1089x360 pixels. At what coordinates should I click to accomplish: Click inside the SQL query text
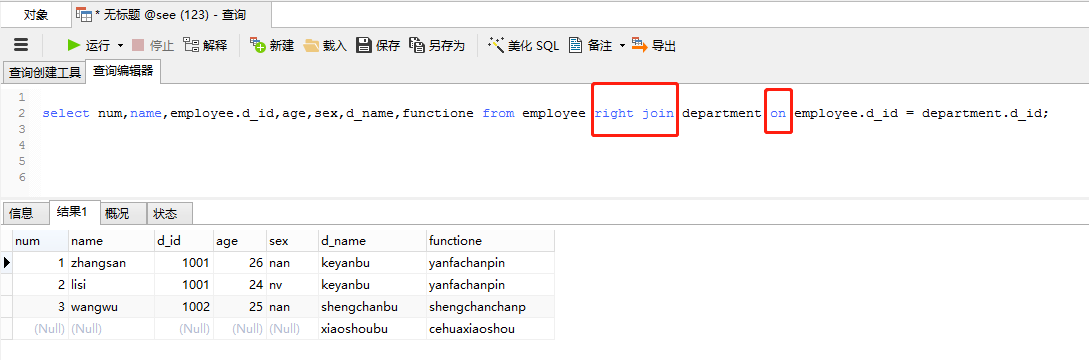click(x=544, y=113)
